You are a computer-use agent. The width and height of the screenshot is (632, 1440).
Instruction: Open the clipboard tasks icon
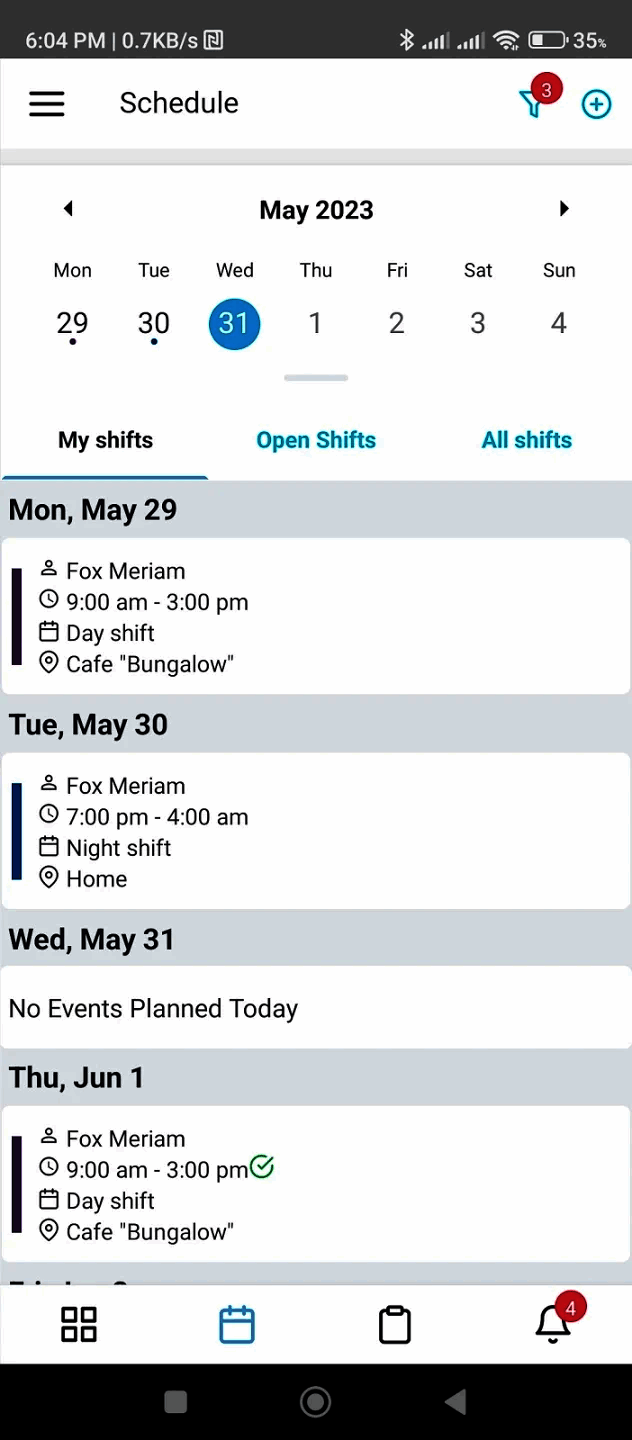(x=395, y=1324)
